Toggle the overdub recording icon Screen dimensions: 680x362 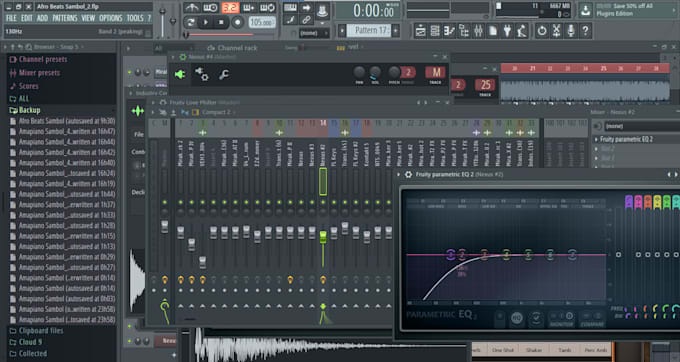click(248, 8)
